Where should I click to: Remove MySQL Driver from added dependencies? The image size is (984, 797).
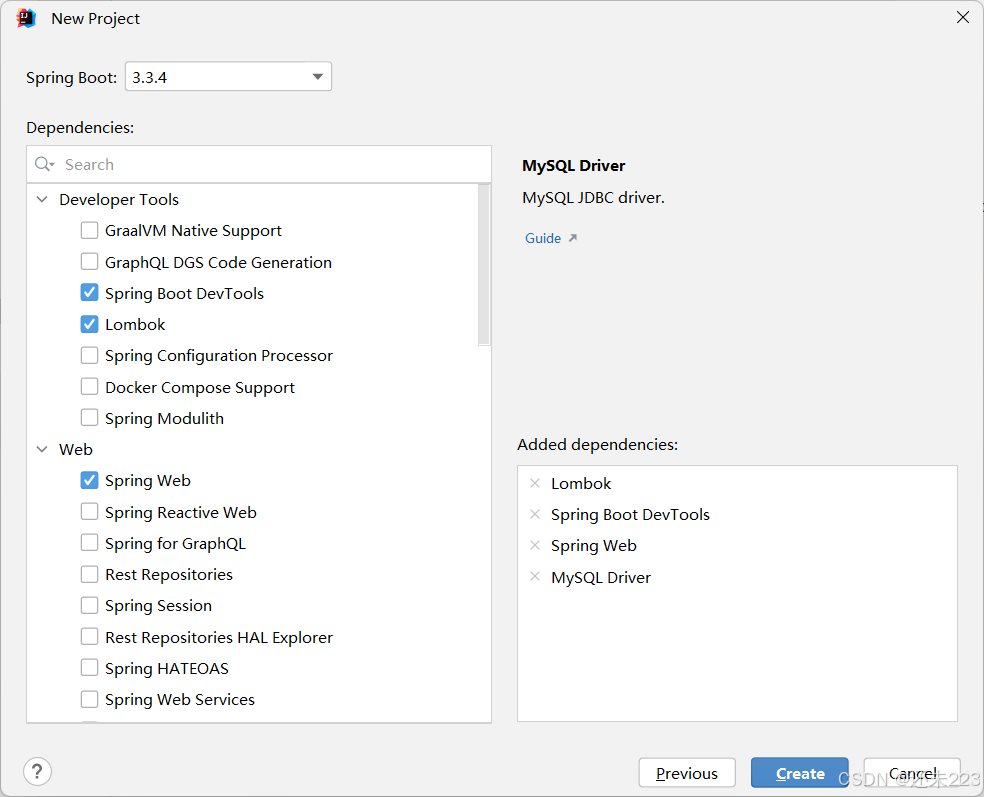tap(535, 578)
